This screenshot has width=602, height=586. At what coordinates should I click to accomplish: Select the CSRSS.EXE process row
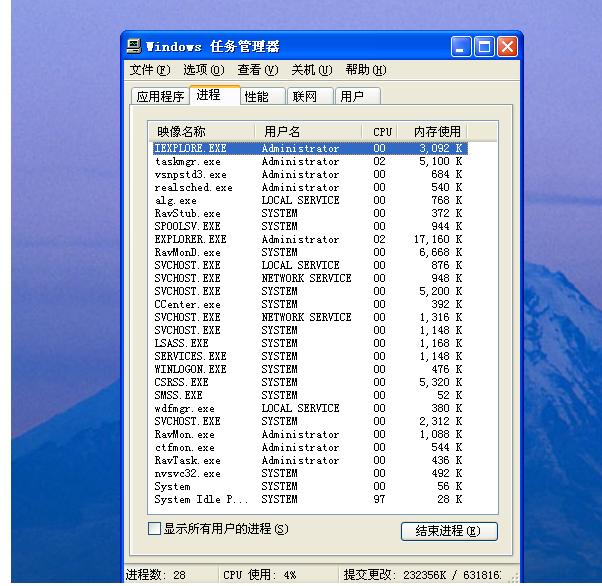(x=310, y=382)
